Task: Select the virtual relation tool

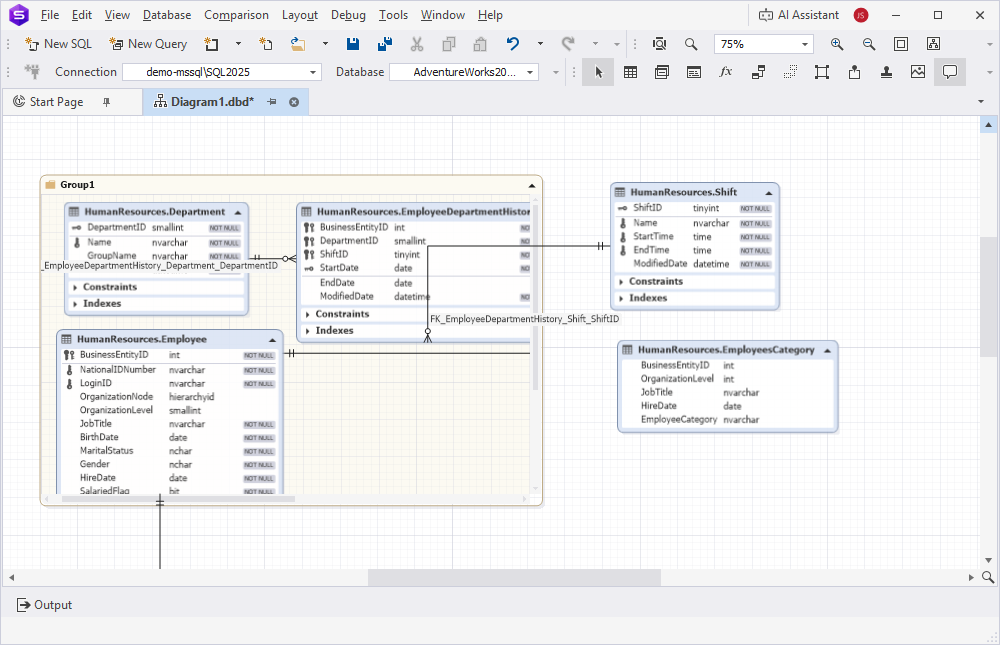Action: pyautogui.click(x=790, y=72)
